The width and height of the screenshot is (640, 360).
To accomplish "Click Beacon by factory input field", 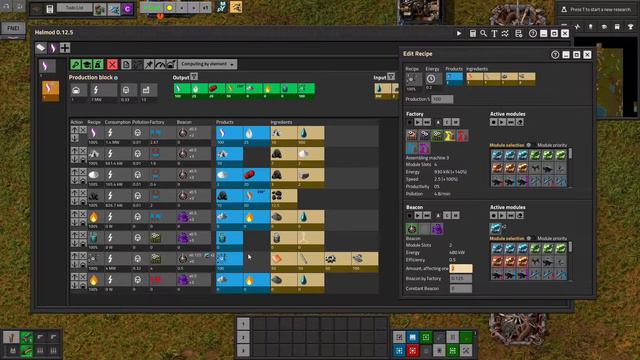I will pos(461,278).
